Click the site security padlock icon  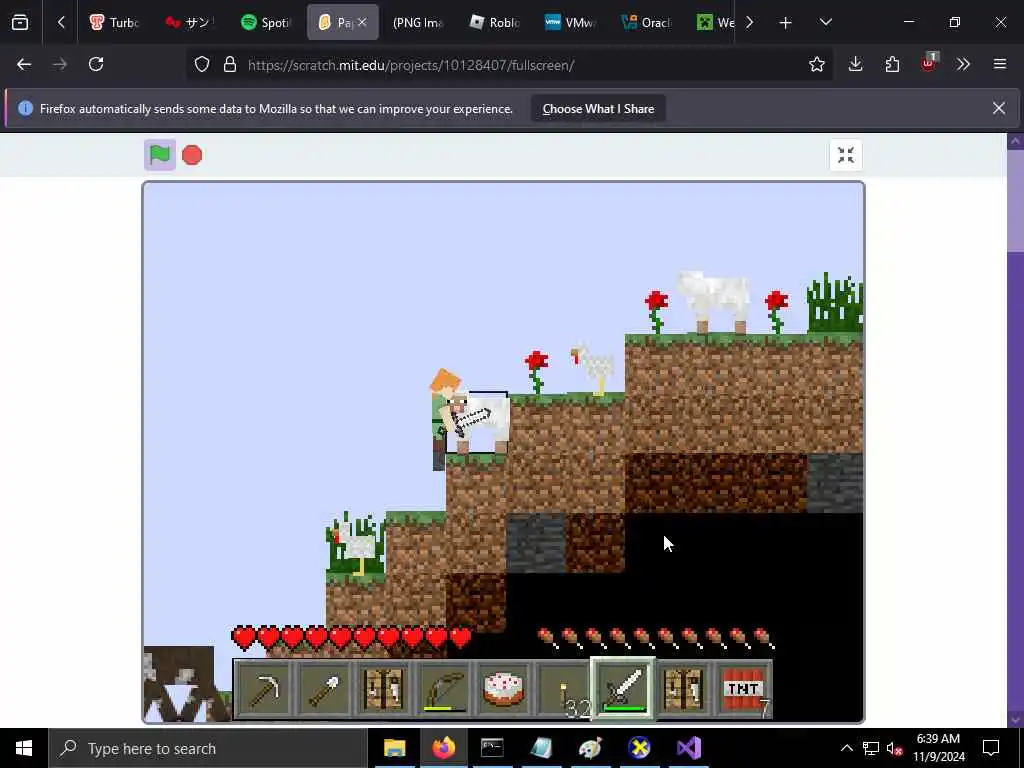[230, 65]
